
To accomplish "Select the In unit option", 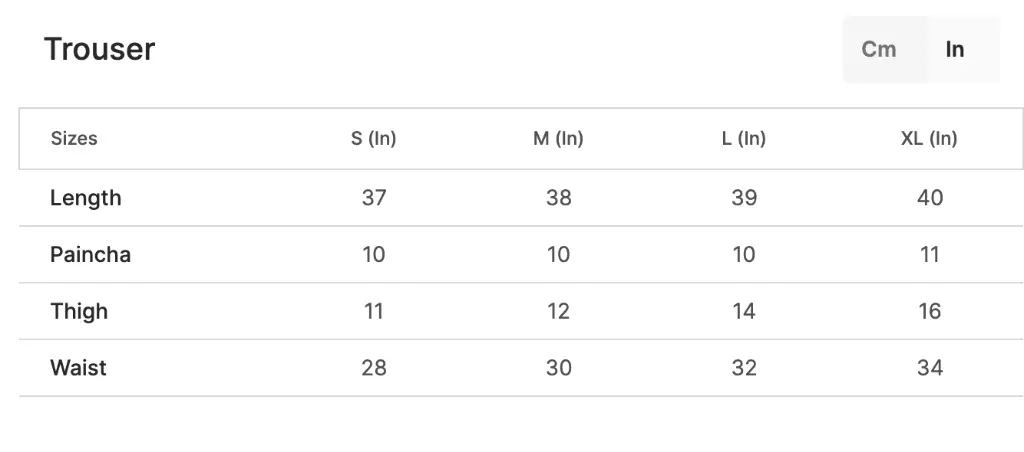I will [x=955, y=50].
